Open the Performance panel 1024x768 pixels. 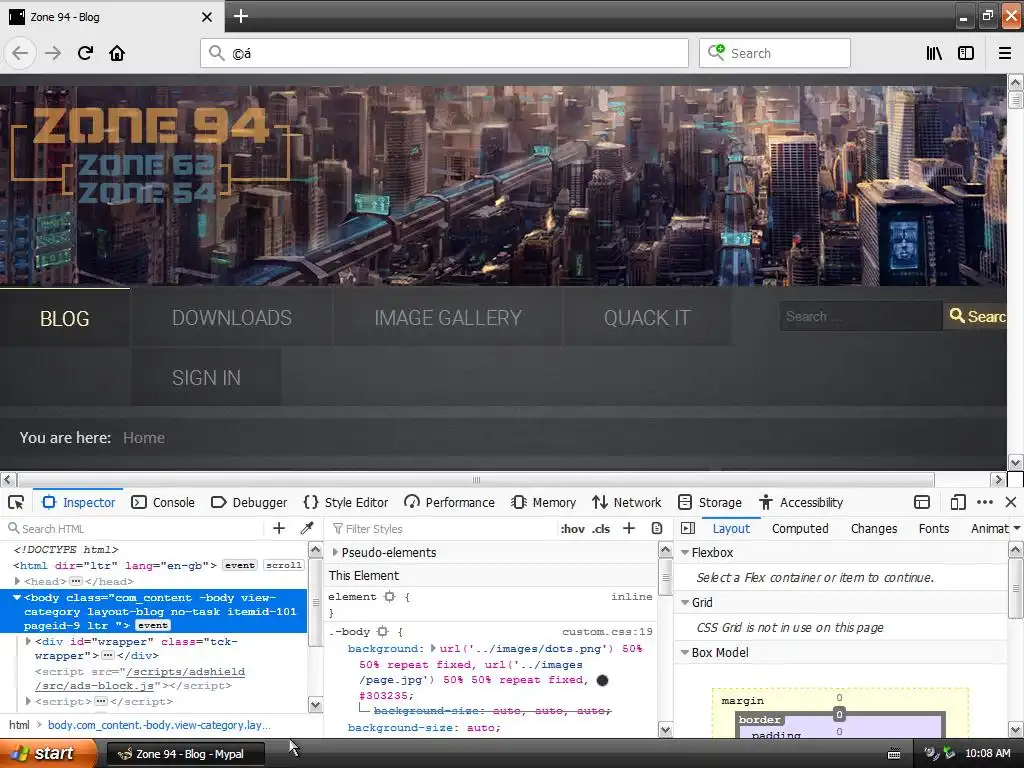tap(449, 502)
